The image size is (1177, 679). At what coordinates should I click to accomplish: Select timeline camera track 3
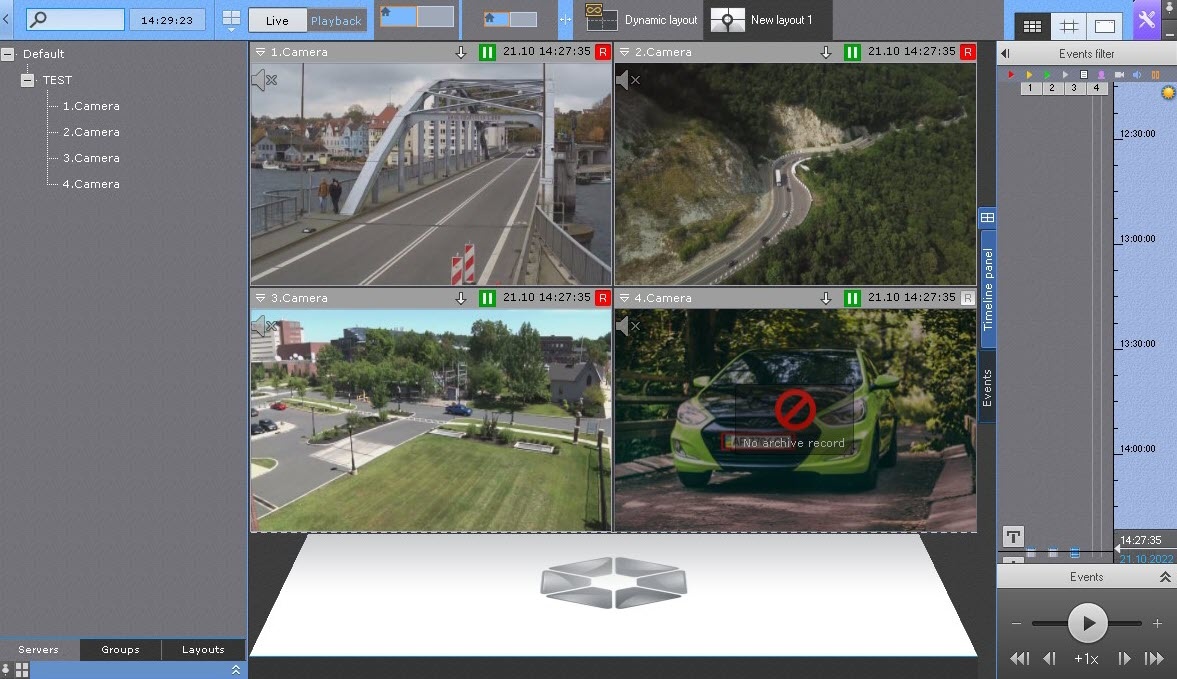pyautogui.click(x=1074, y=88)
